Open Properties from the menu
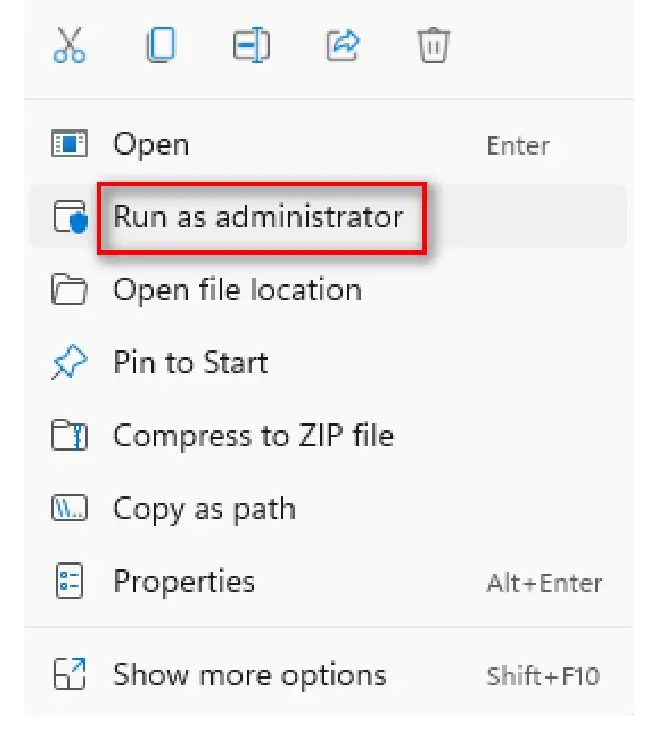Image resolution: width=665 pixels, height=733 pixels. tap(184, 581)
